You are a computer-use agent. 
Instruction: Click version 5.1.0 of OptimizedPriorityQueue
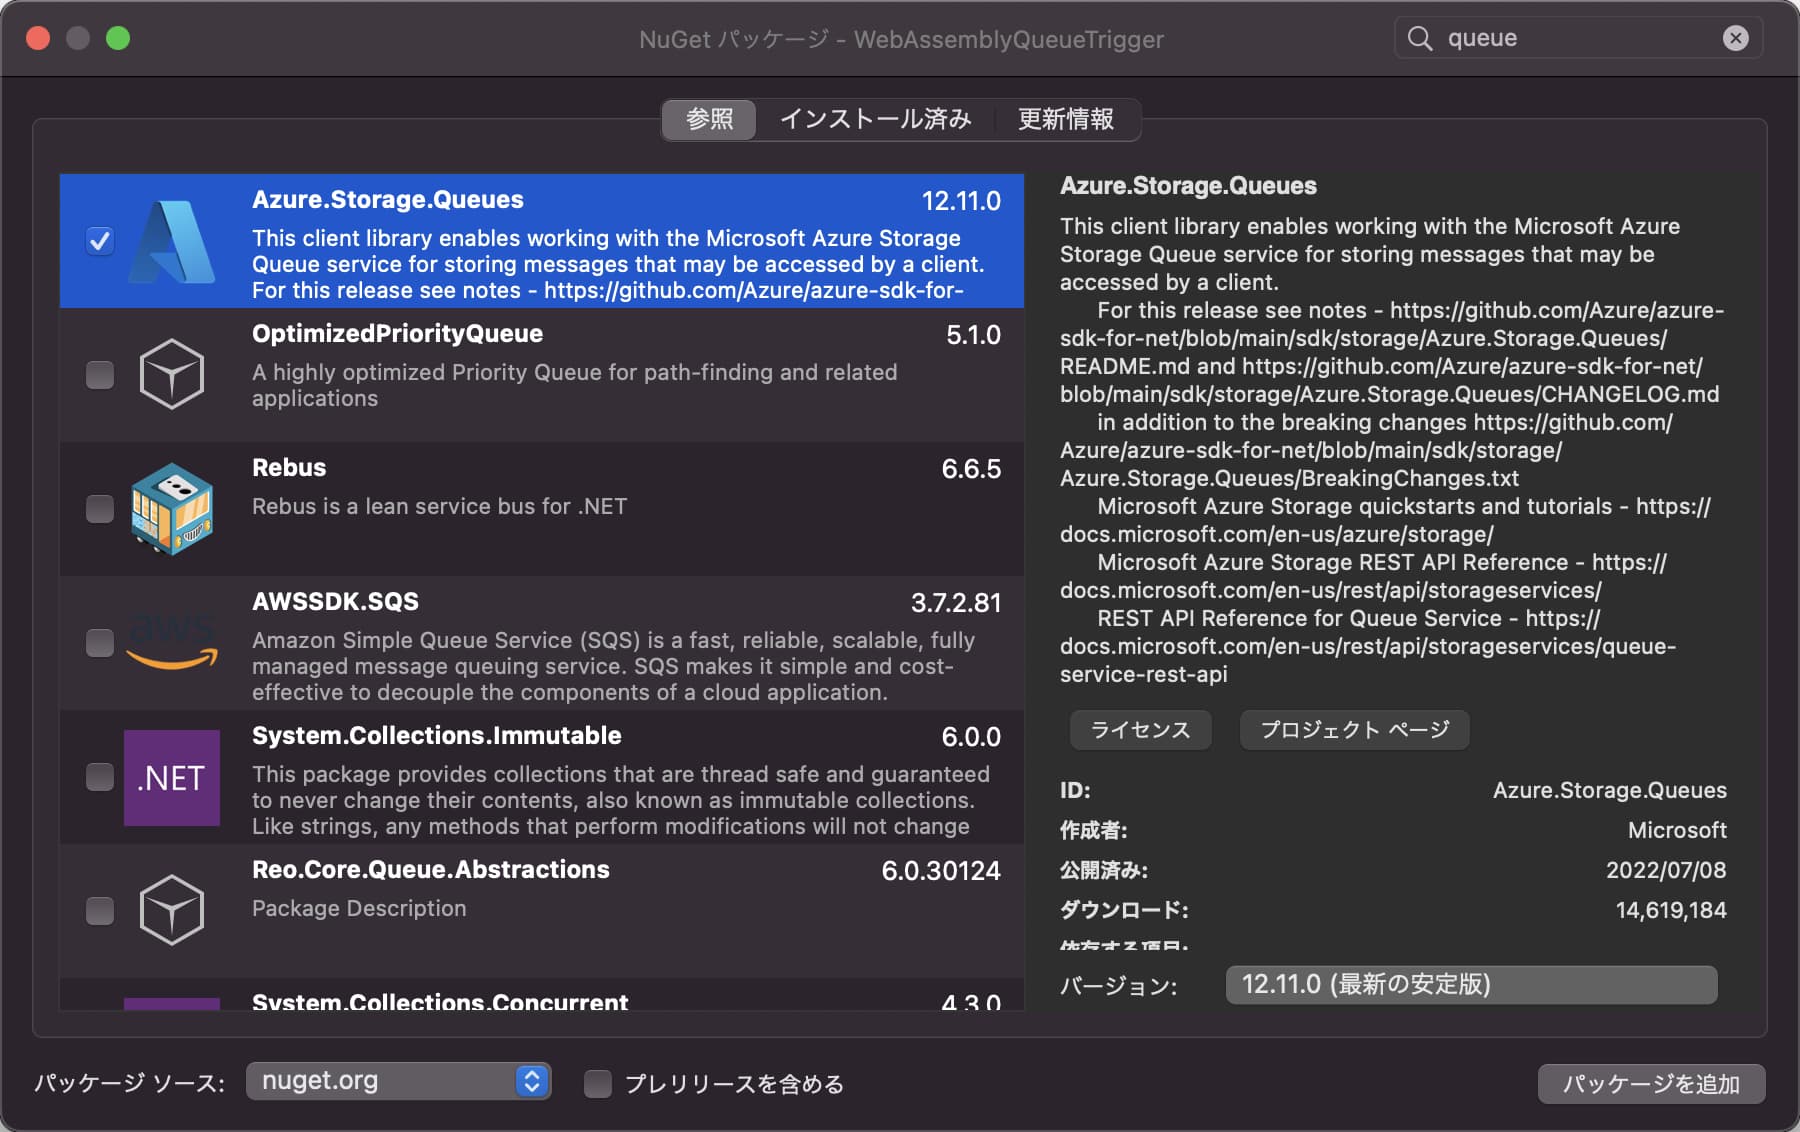point(973,335)
